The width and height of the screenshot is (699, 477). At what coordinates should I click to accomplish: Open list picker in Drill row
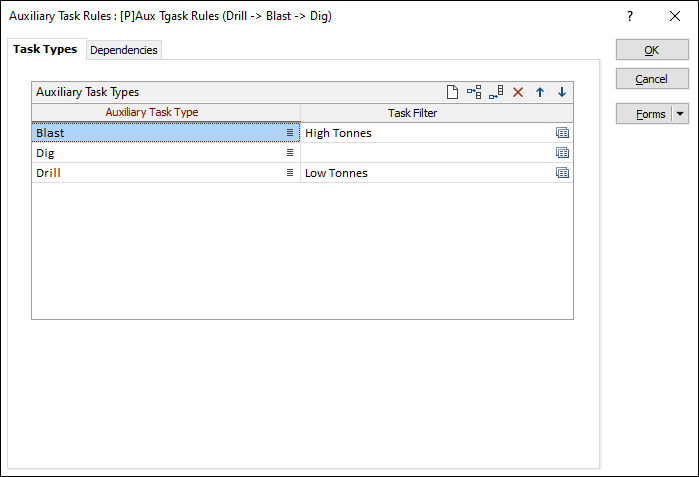click(290, 173)
